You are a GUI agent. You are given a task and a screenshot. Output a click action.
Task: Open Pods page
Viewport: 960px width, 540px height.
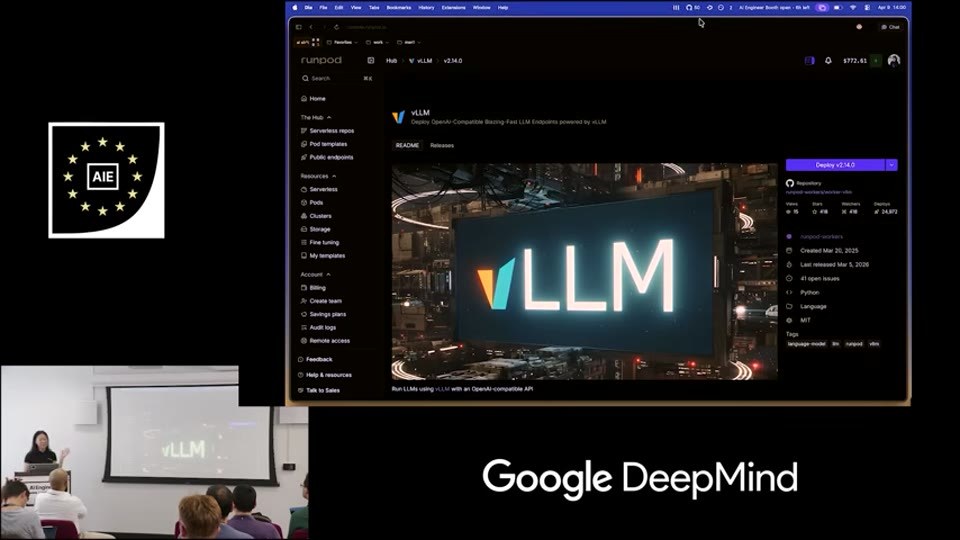pos(312,203)
